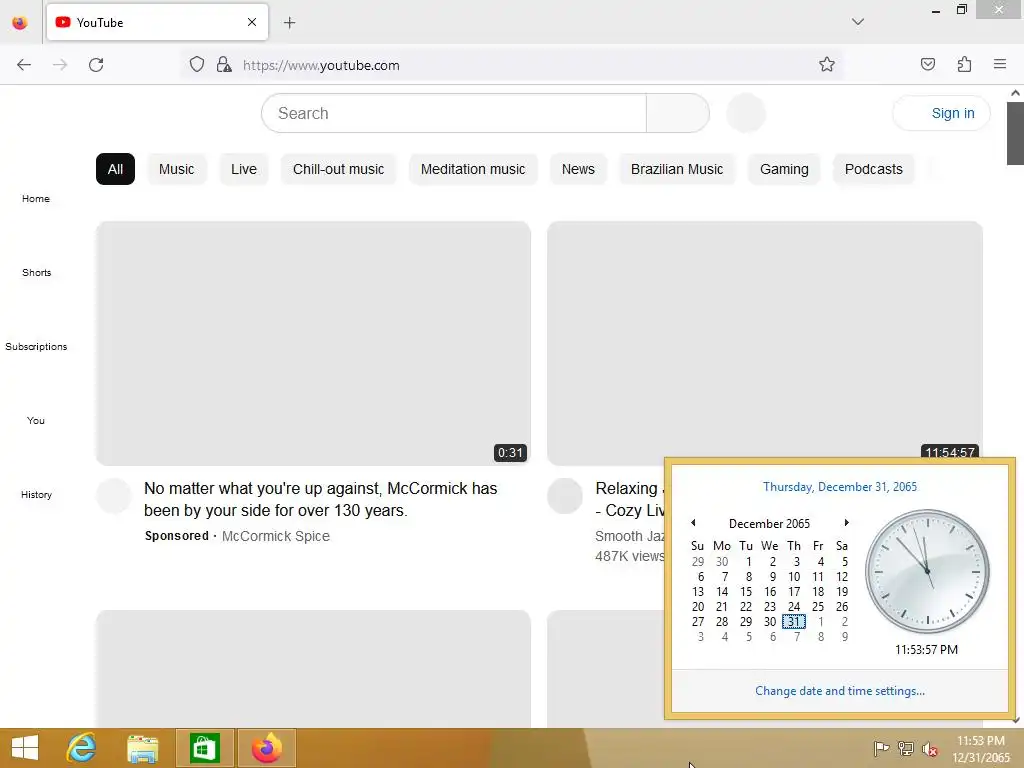Click the Relaxing video channel avatar

(x=565, y=496)
